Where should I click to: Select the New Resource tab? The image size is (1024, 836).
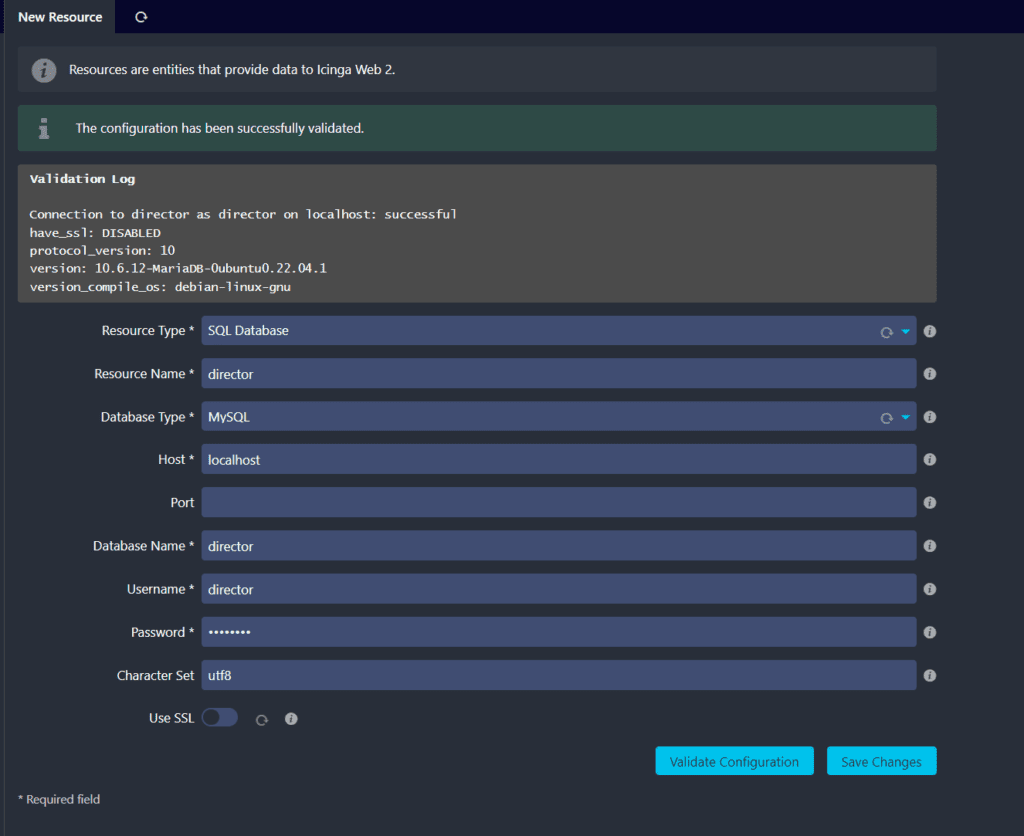60,17
